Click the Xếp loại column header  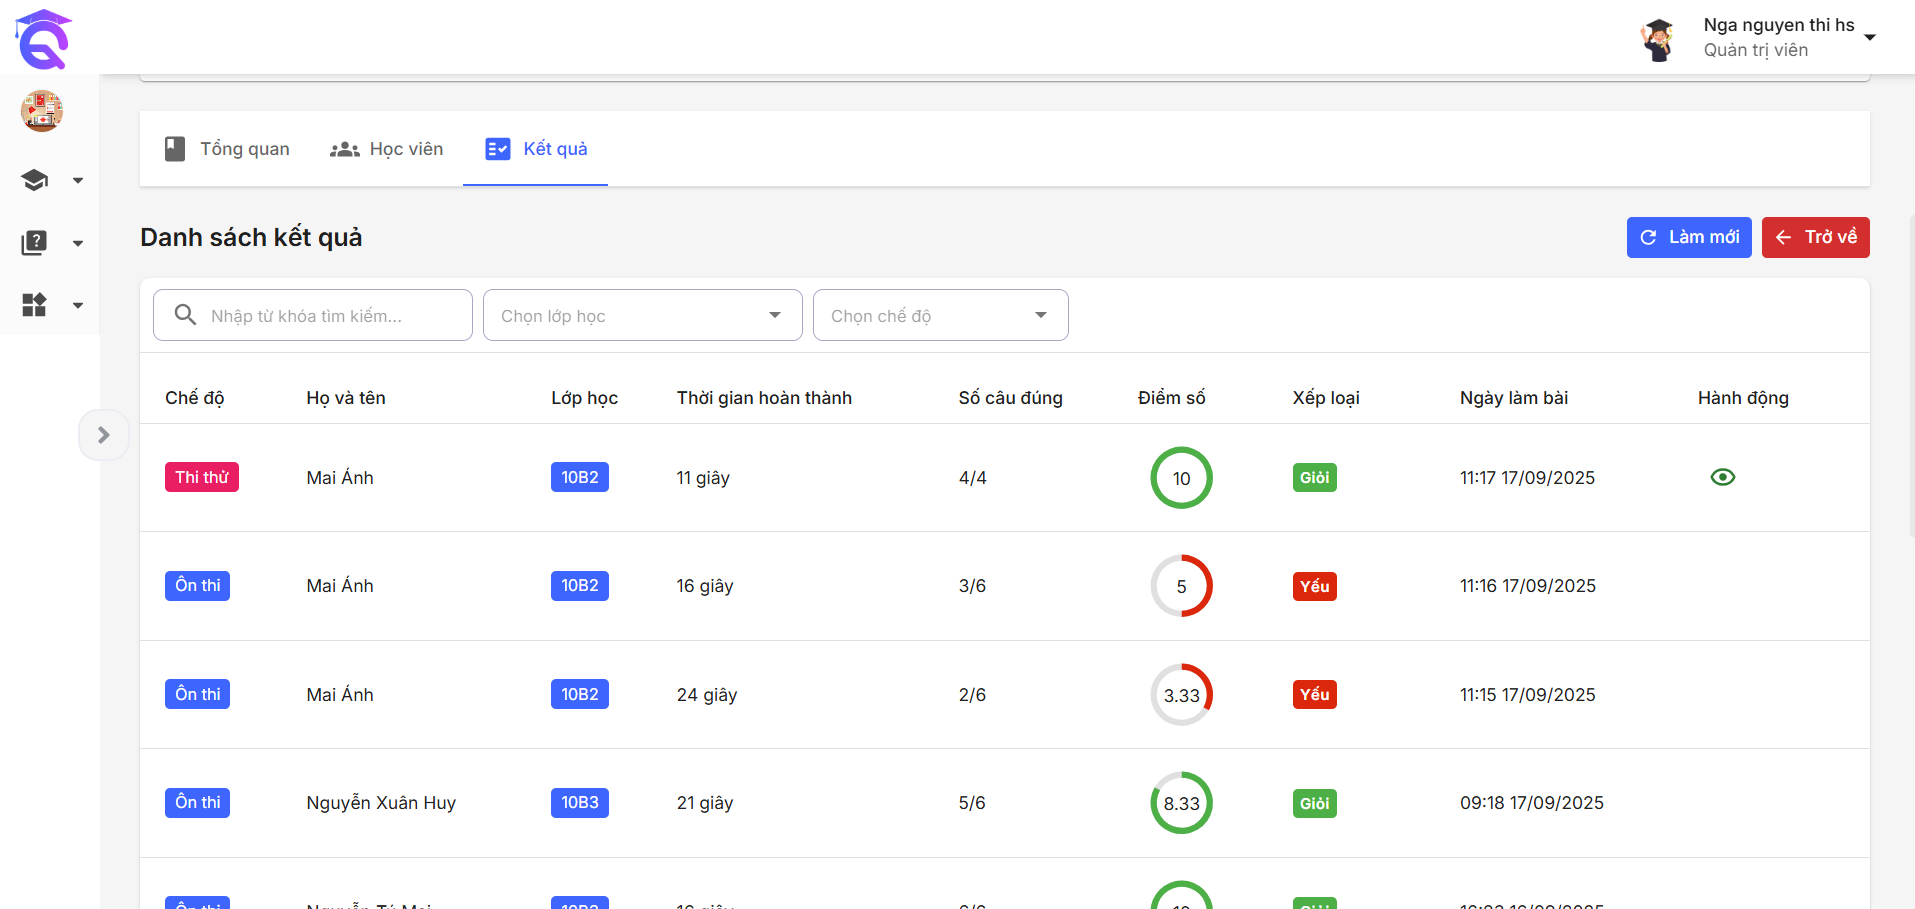point(1326,398)
